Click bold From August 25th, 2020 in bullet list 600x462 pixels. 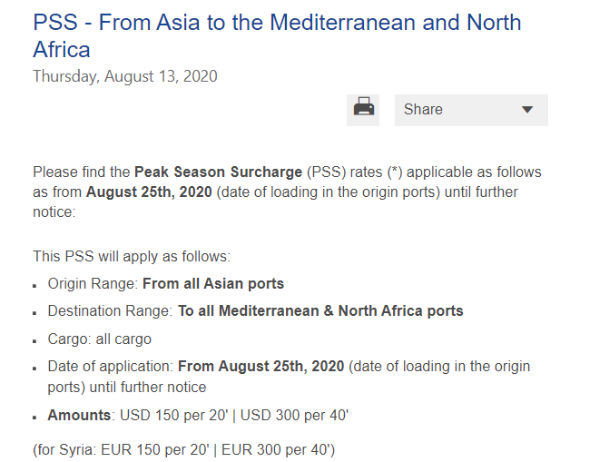point(261,366)
